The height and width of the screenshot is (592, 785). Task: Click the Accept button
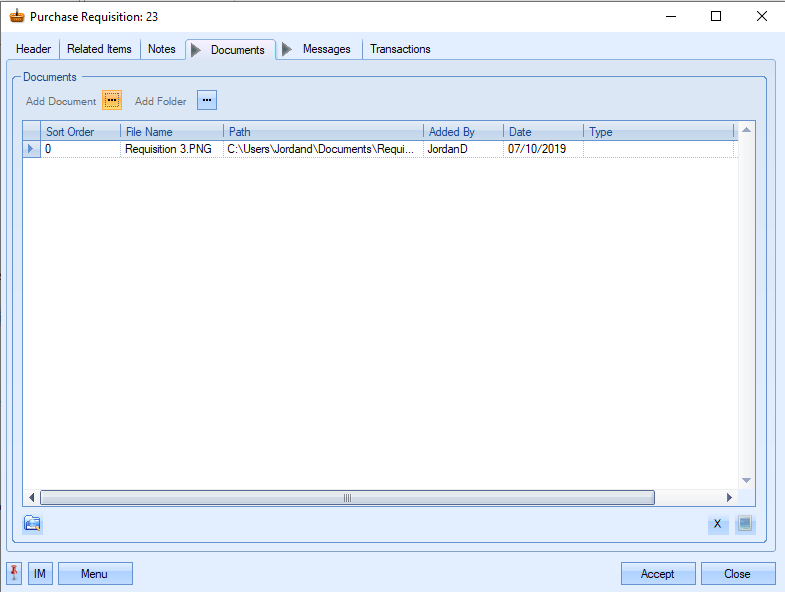point(658,573)
